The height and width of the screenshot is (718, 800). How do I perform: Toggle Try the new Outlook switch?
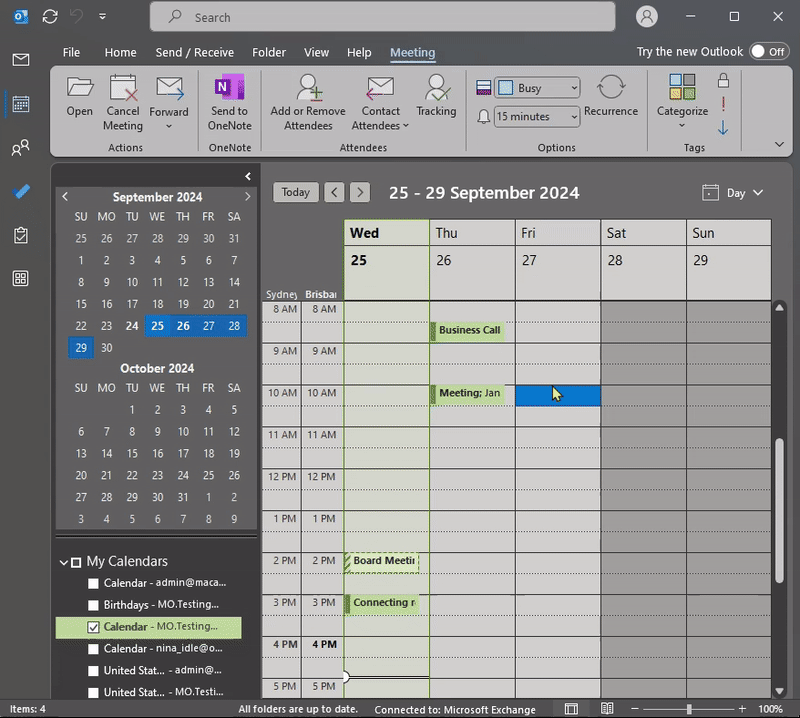(x=769, y=52)
